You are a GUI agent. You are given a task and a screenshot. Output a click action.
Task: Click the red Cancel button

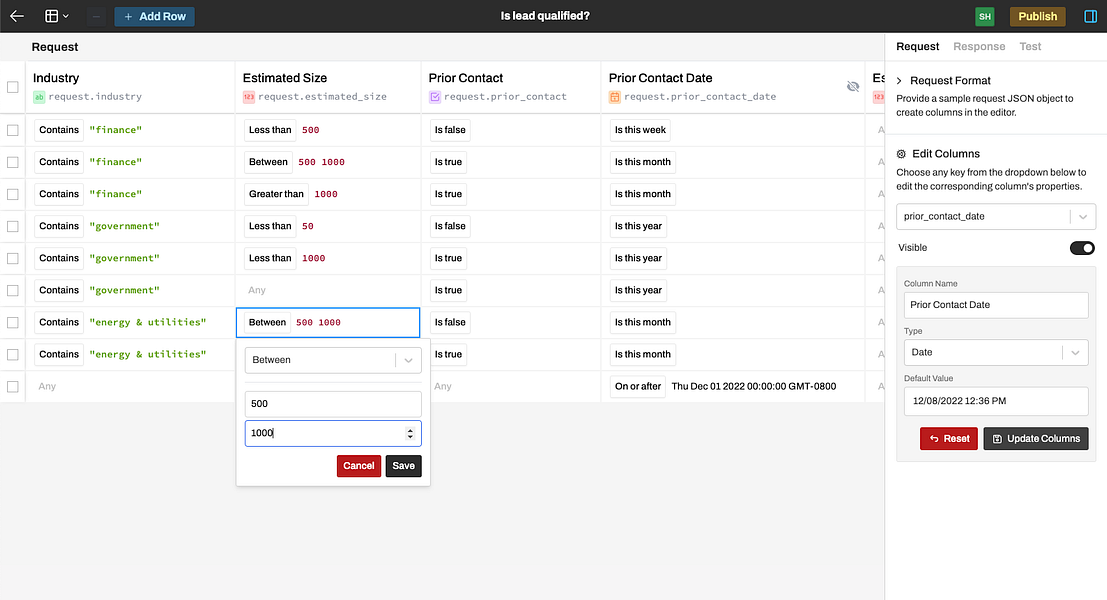click(359, 466)
